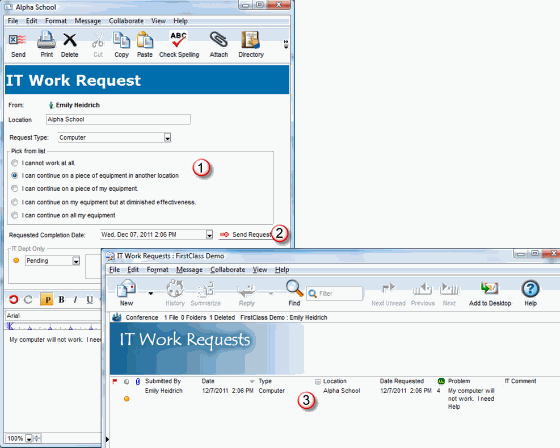This screenshot has width=560, height=448.
Task: Click the Check Spelling icon
Action: click(x=179, y=39)
